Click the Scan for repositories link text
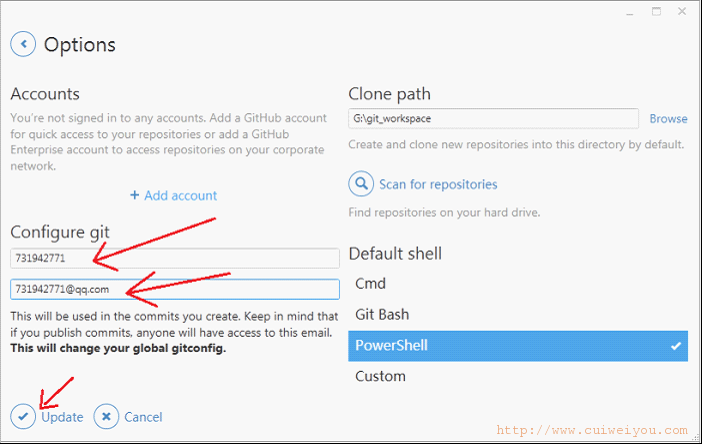702x444 pixels. tap(438, 184)
